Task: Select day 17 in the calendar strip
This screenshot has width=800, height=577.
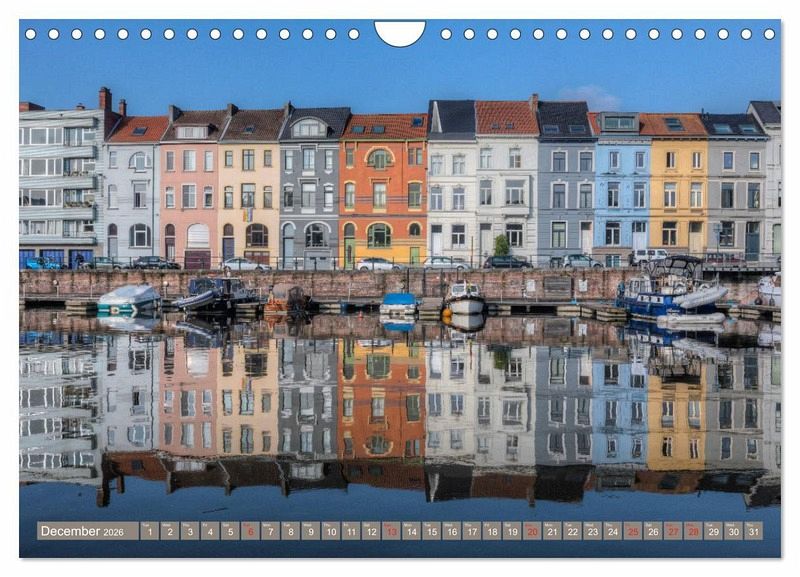Action: 472,531
